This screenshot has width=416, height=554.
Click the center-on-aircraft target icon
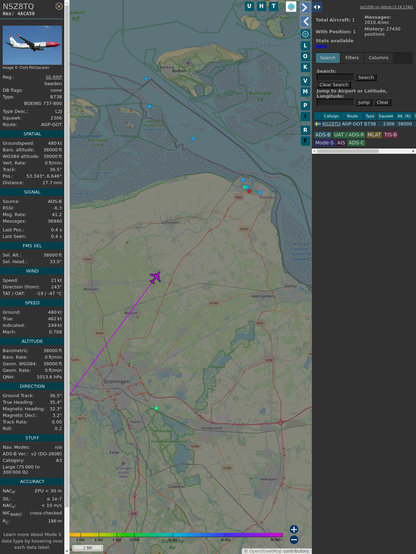click(x=305, y=34)
